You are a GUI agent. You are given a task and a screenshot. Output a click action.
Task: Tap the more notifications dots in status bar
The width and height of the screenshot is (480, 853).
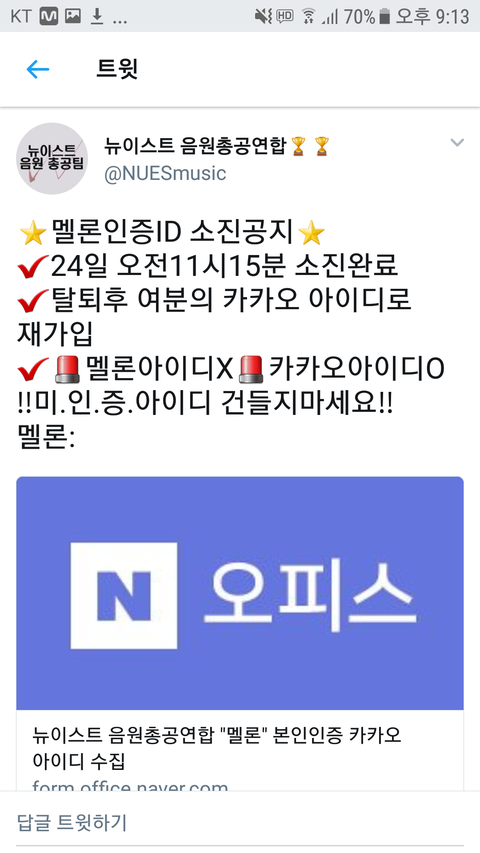point(120,22)
